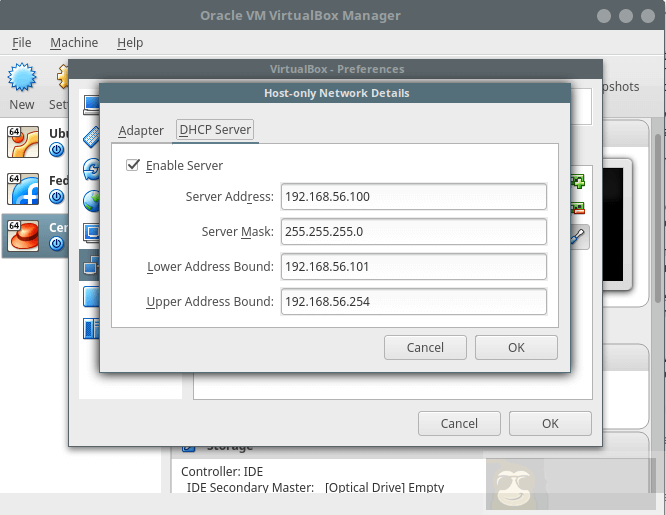
Task: Click the 'Upper Address Bound:' label
Action: pyautogui.click(x=210, y=302)
